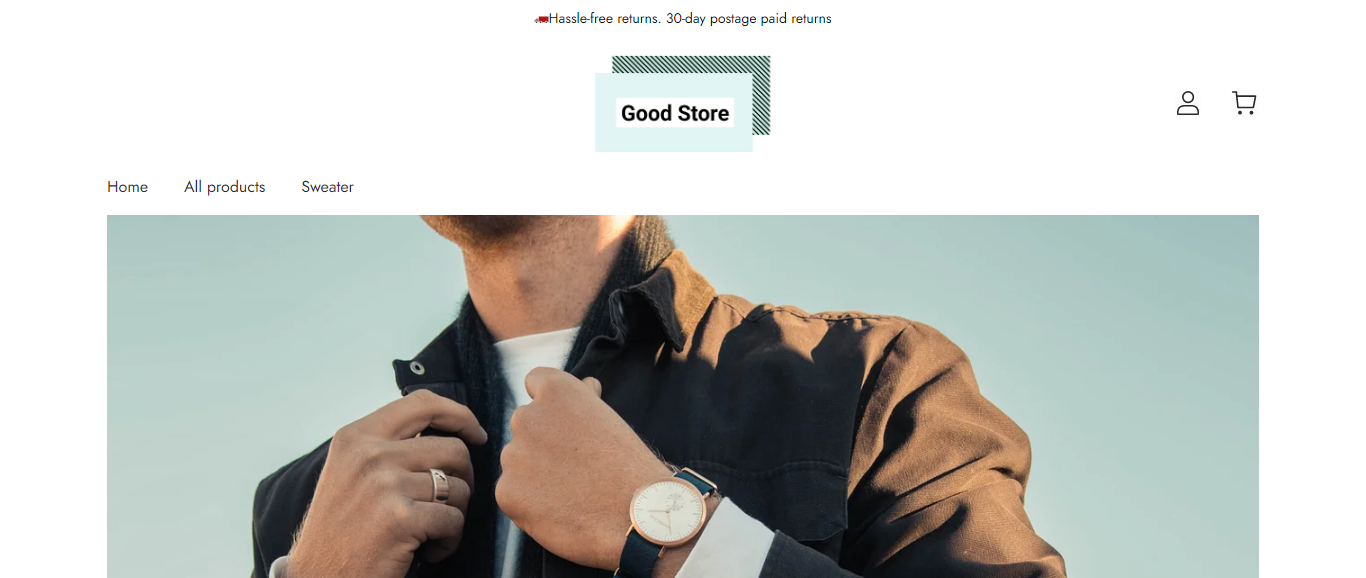Open the shopping cart icon
The width and height of the screenshot is (1366, 578).
(1244, 103)
